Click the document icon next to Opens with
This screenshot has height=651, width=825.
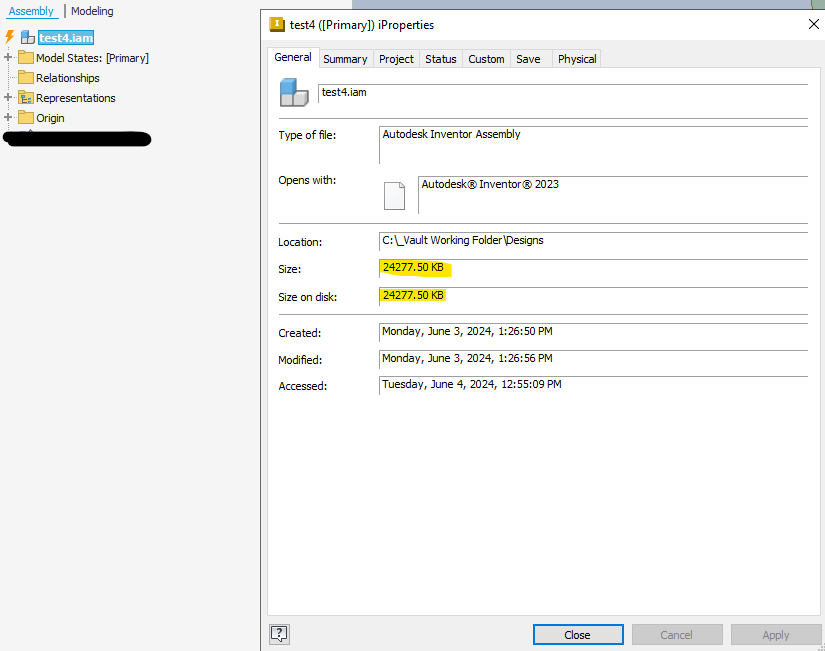(395, 194)
